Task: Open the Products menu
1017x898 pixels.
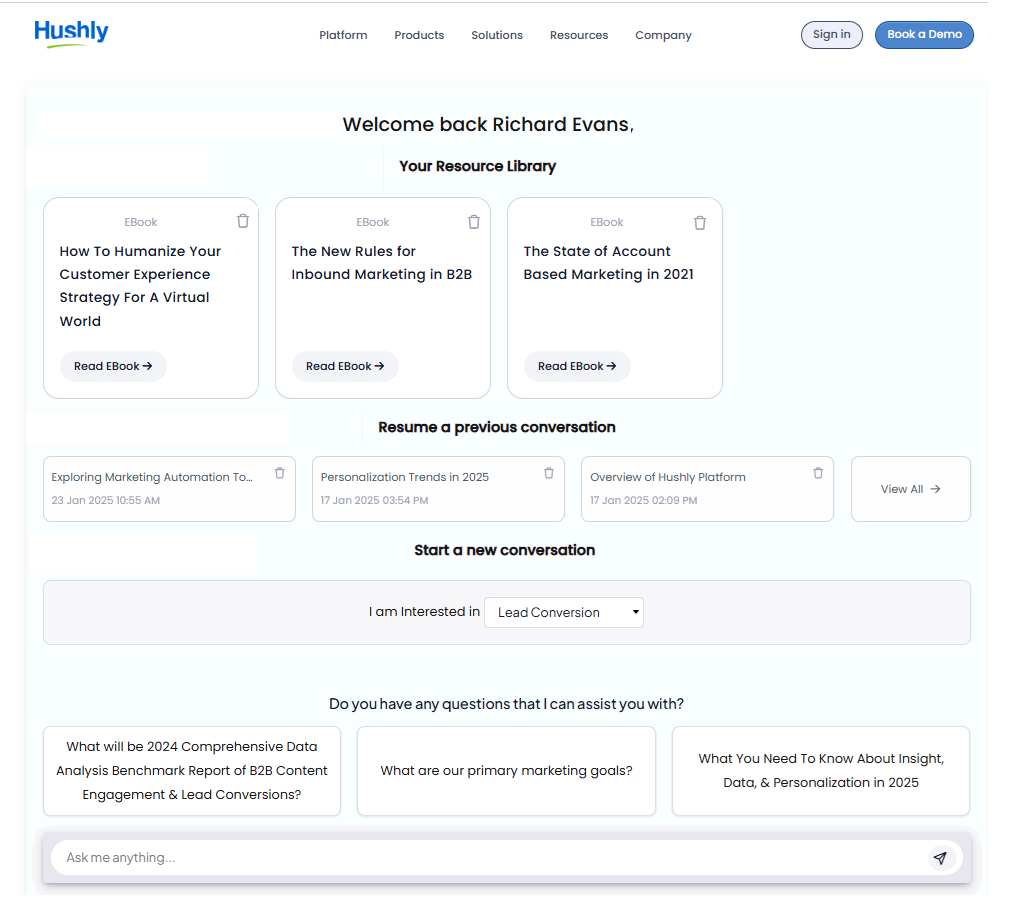Action: coord(419,35)
